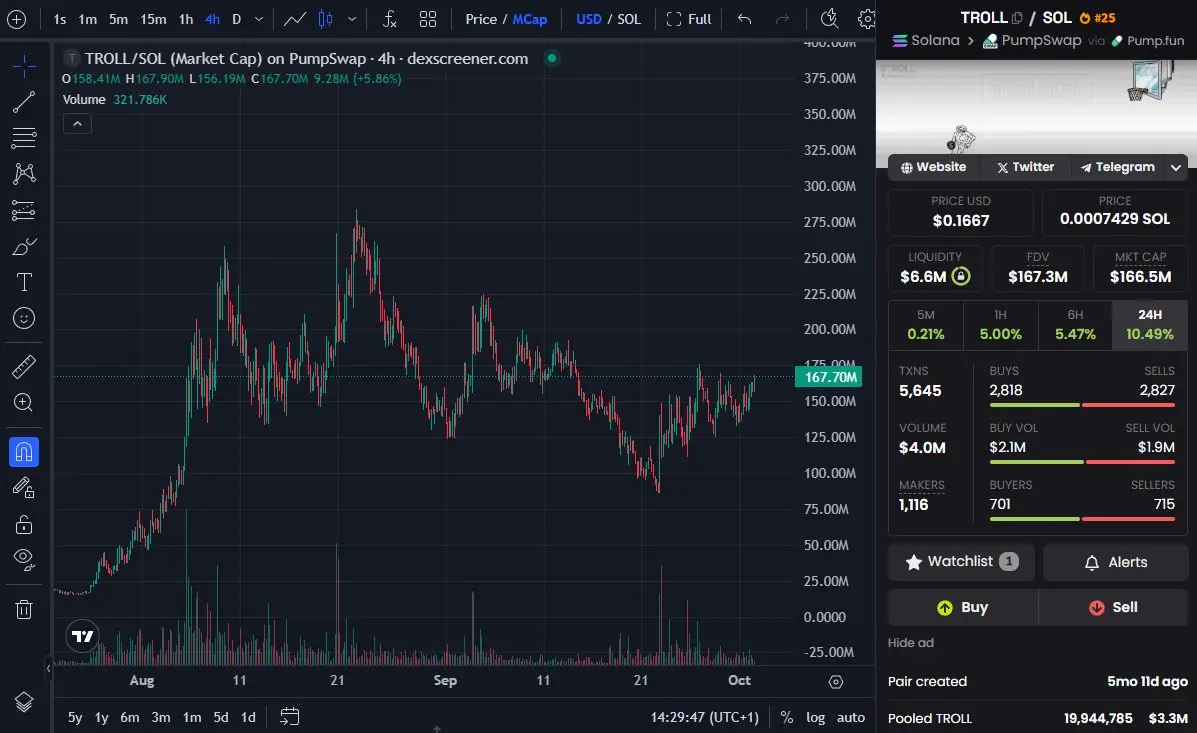Select the crosshair cursor tool
This screenshot has width=1197, height=733.
pyautogui.click(x=24, y=66)
